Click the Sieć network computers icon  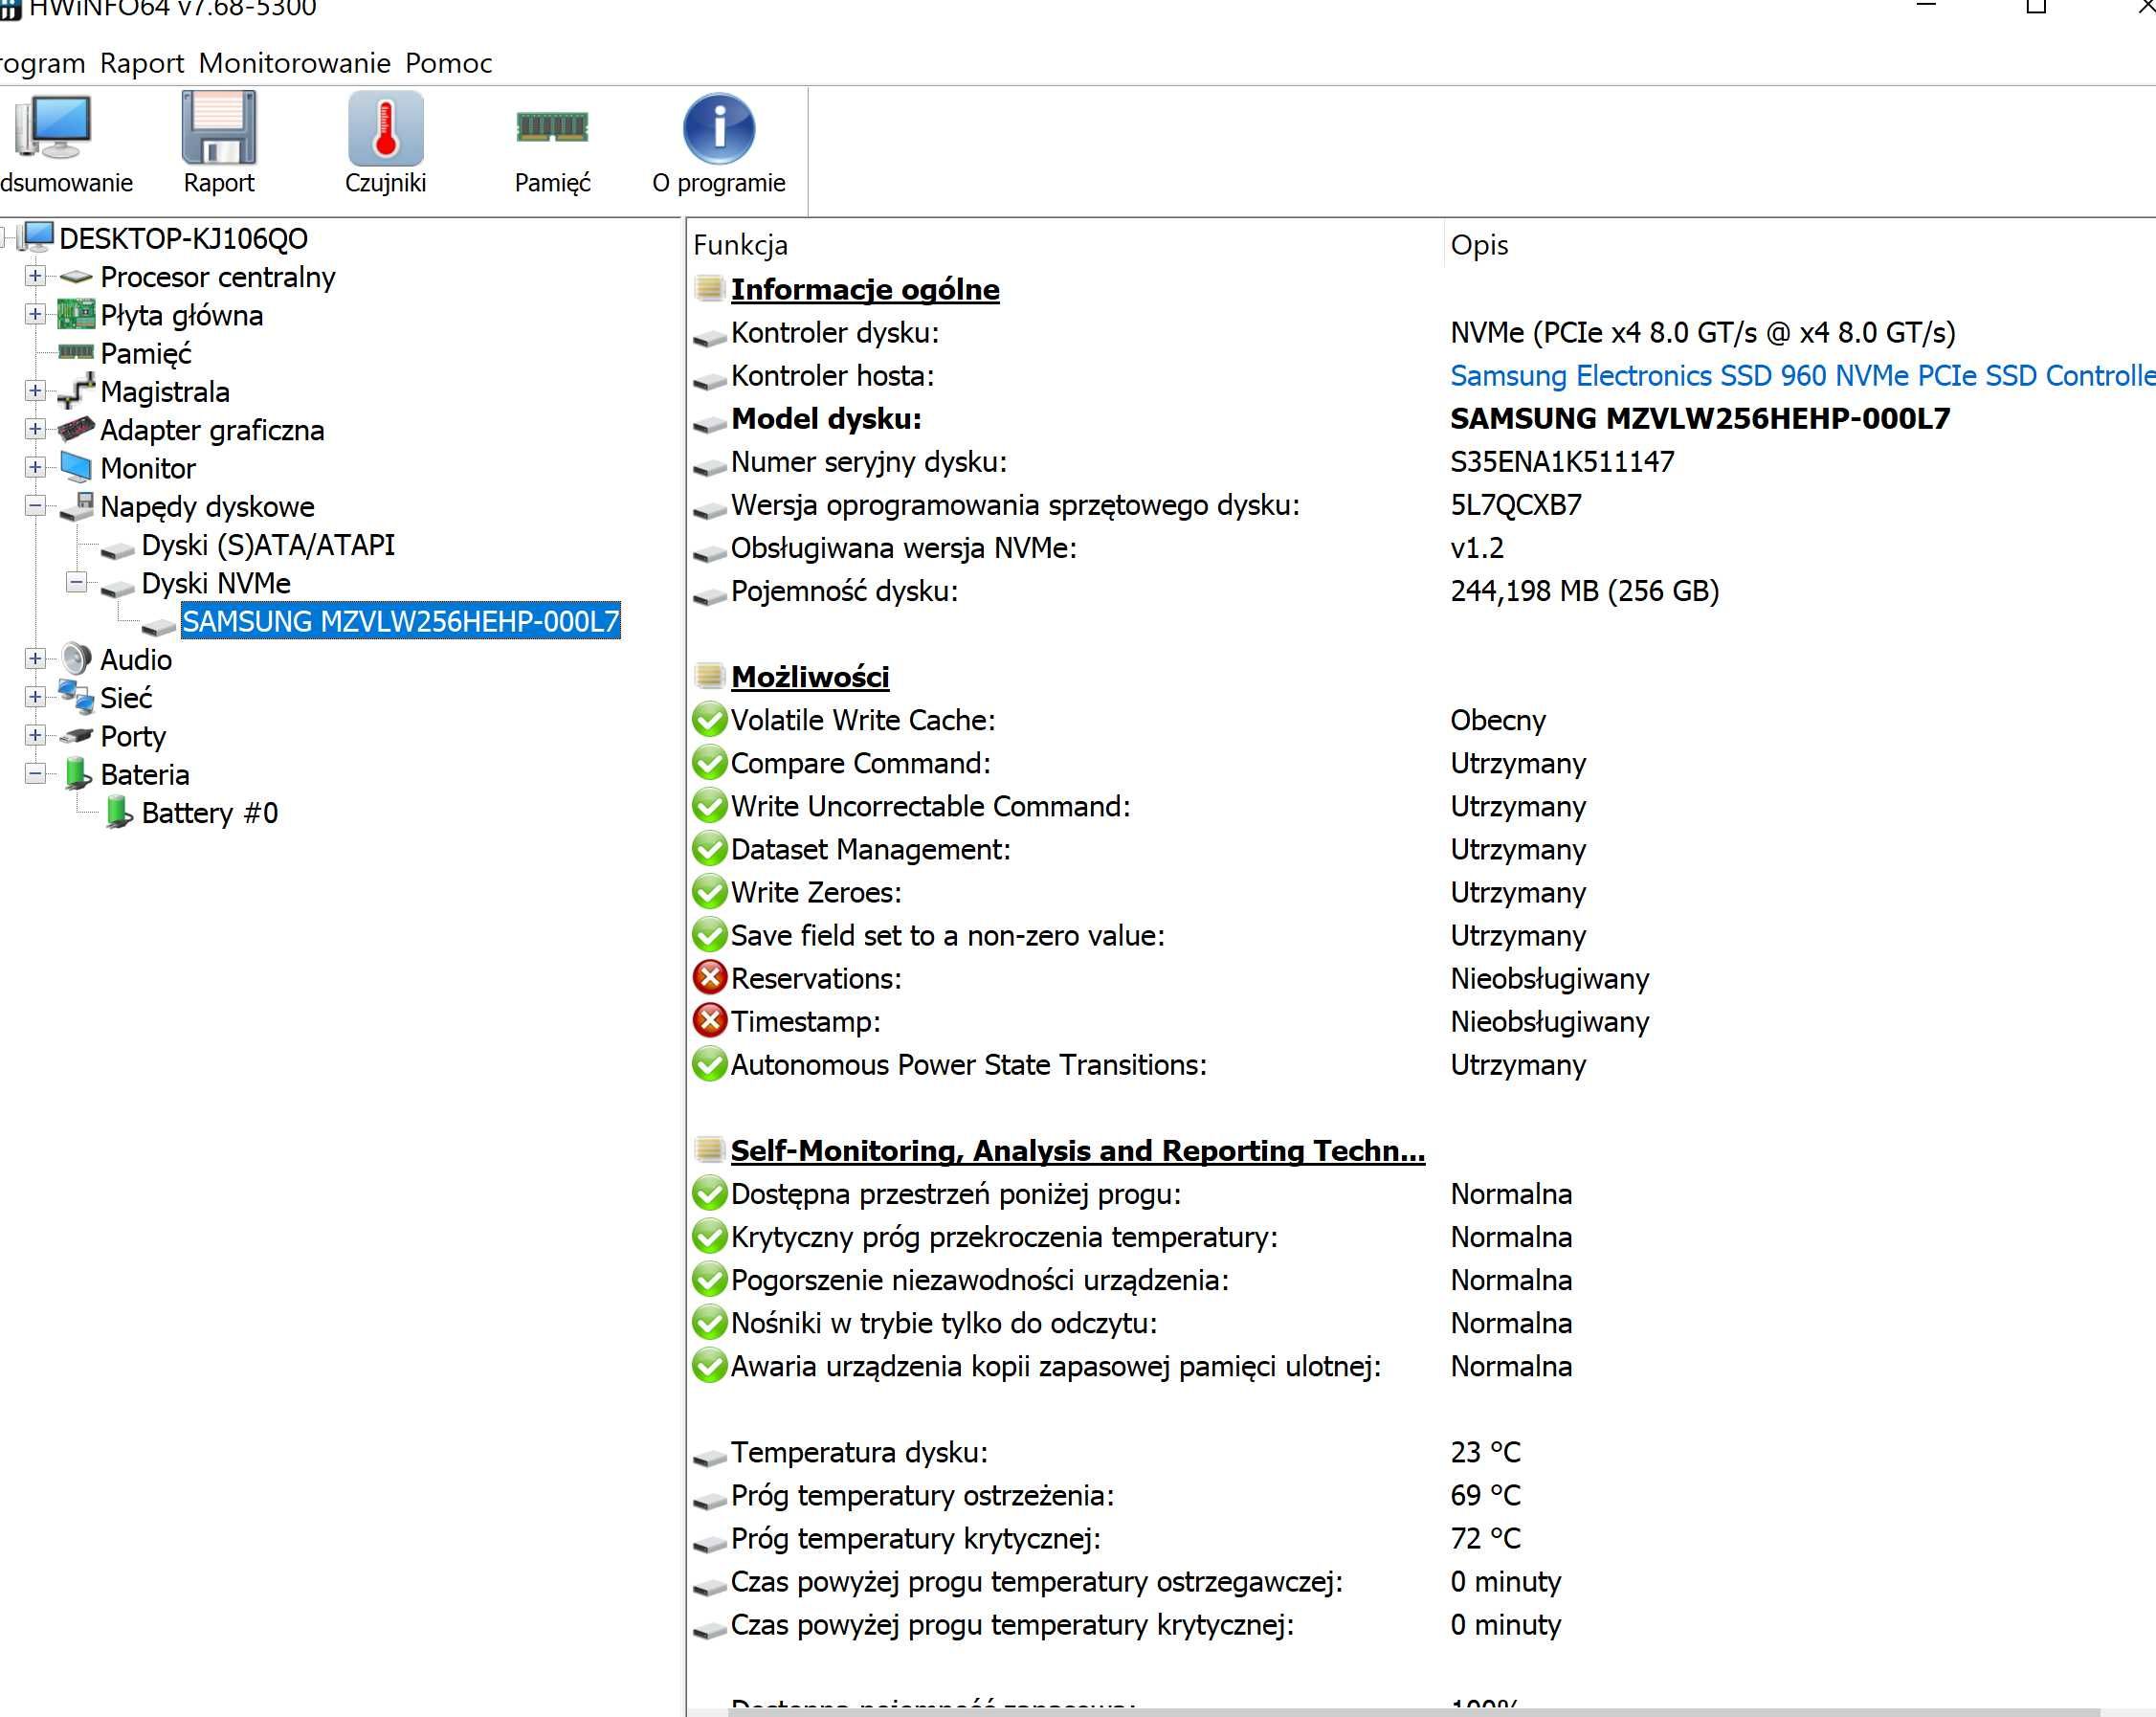click(76, 696)
